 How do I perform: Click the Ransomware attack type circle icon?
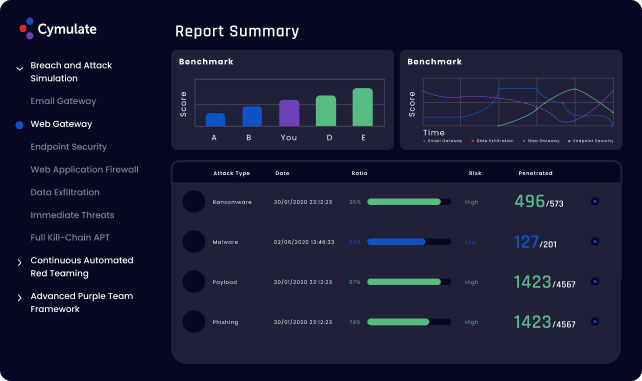194,201
